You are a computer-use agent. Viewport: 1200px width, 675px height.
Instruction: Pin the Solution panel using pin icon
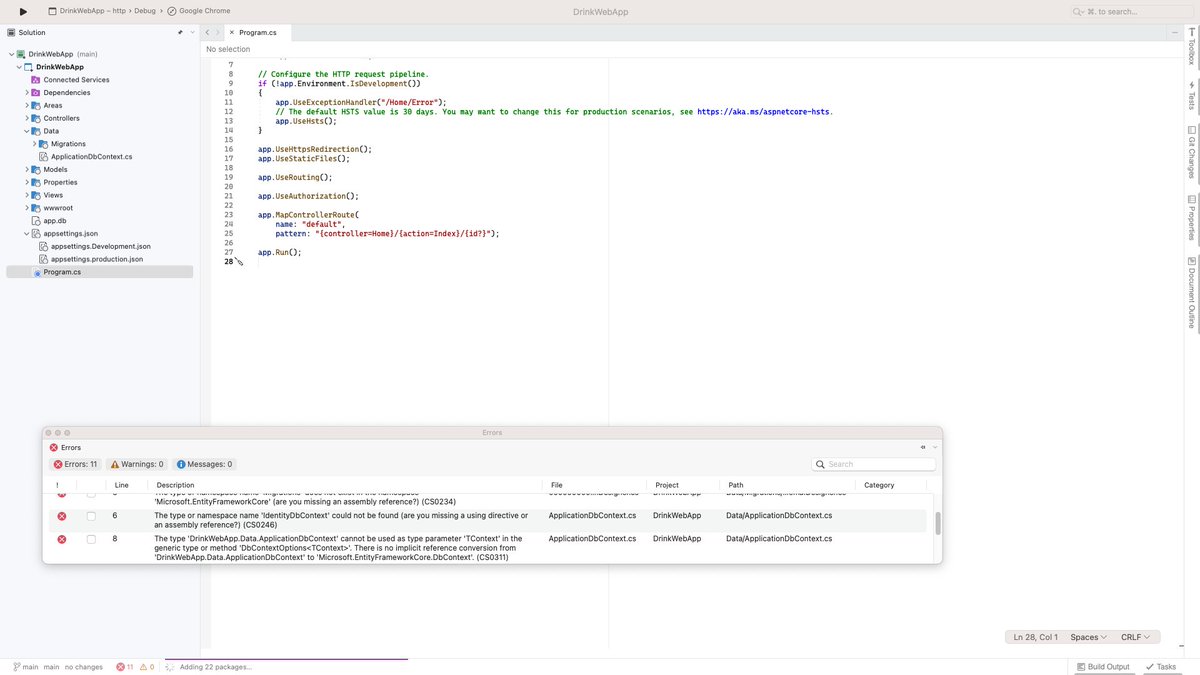click(x=180, y=32)
